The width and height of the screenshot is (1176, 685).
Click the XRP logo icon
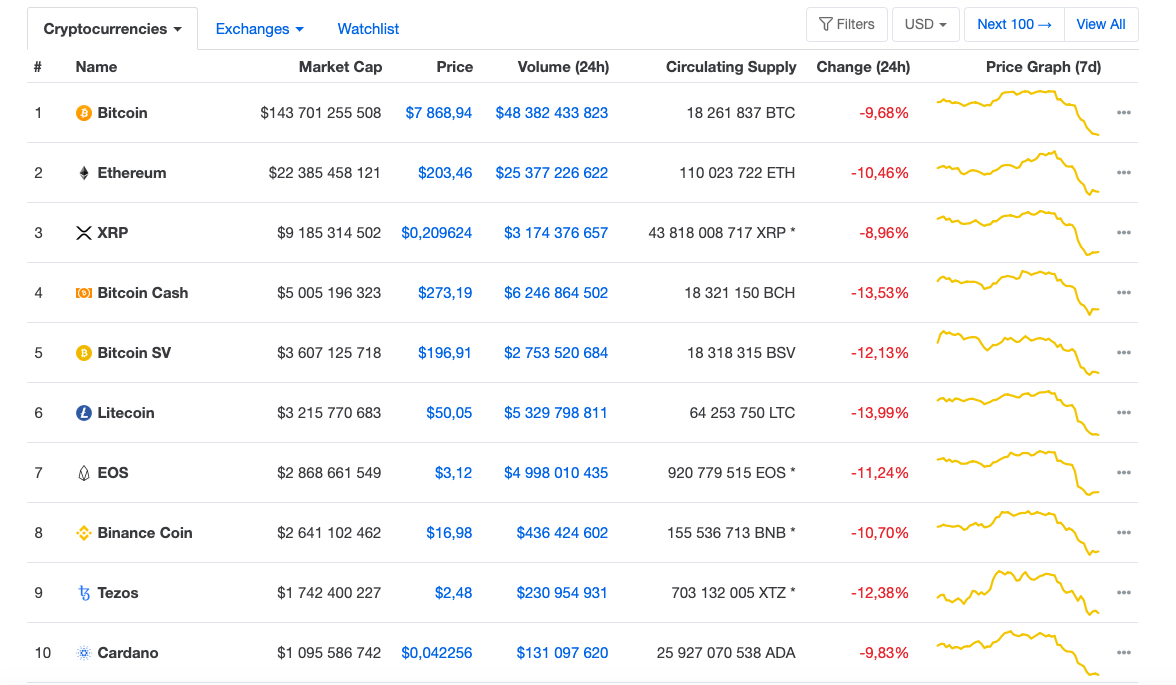coord(84,233)
